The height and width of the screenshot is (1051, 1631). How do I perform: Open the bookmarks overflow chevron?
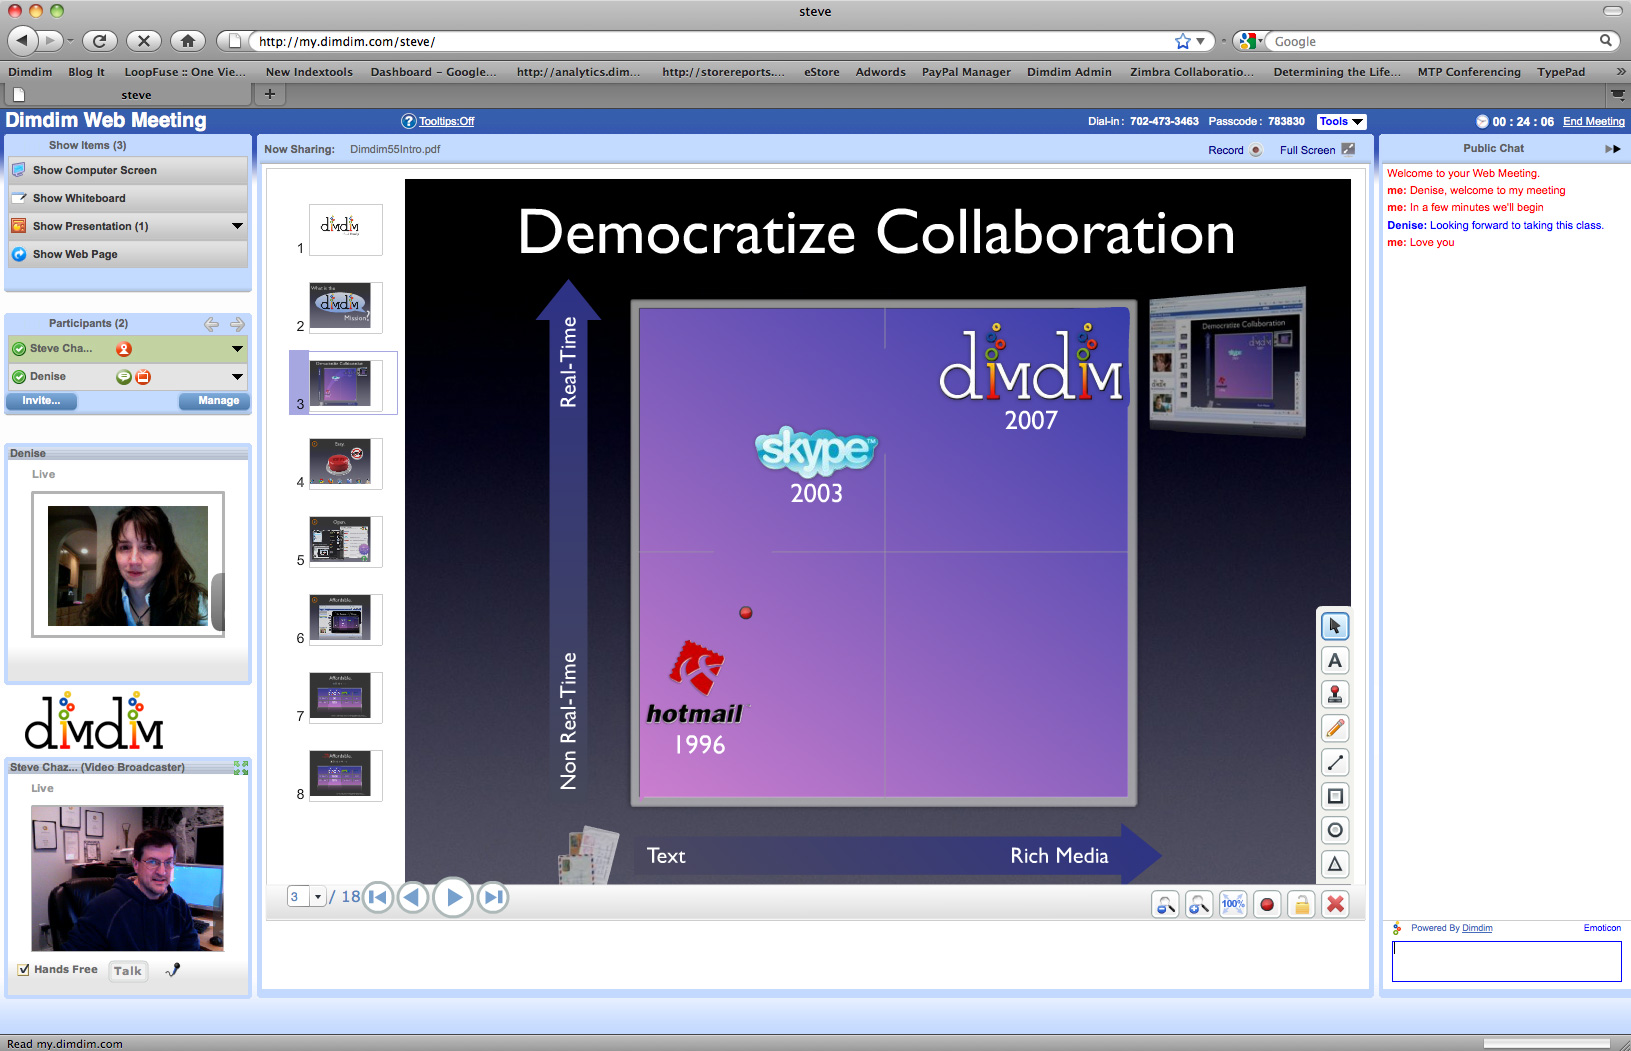pos(1620,72)
